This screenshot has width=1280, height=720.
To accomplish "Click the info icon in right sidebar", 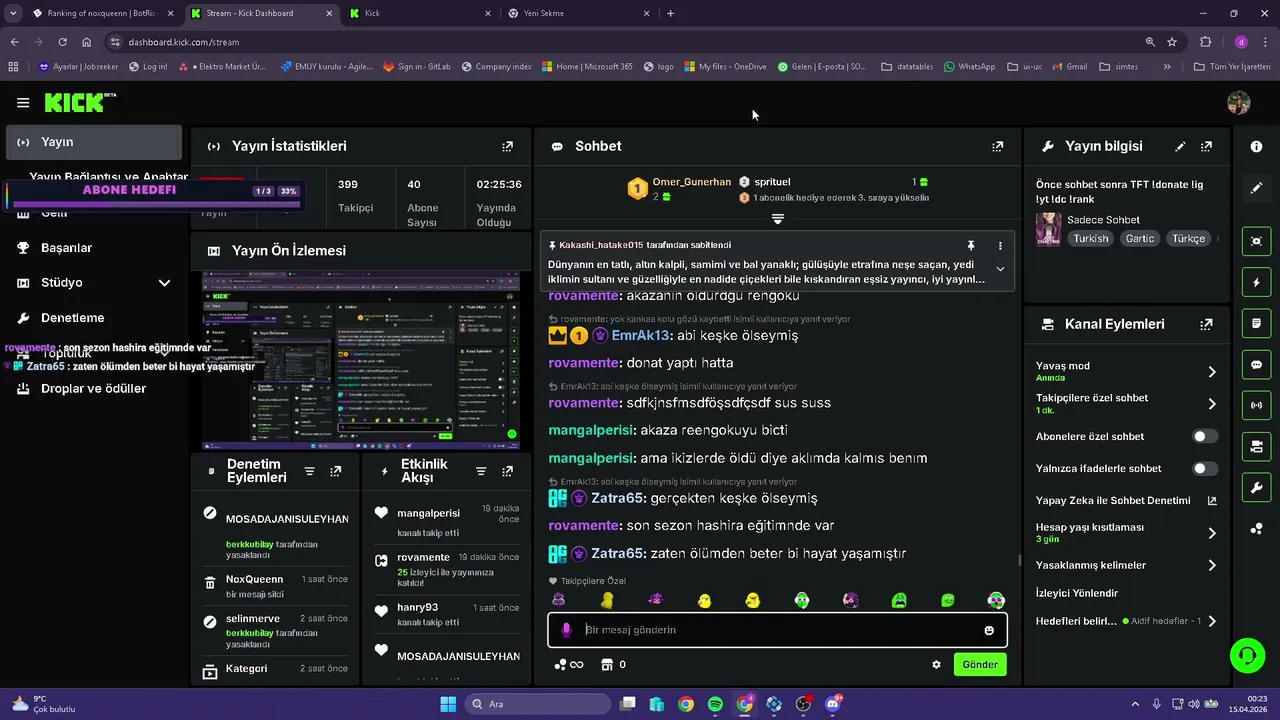I will [x=1256, y=146].
